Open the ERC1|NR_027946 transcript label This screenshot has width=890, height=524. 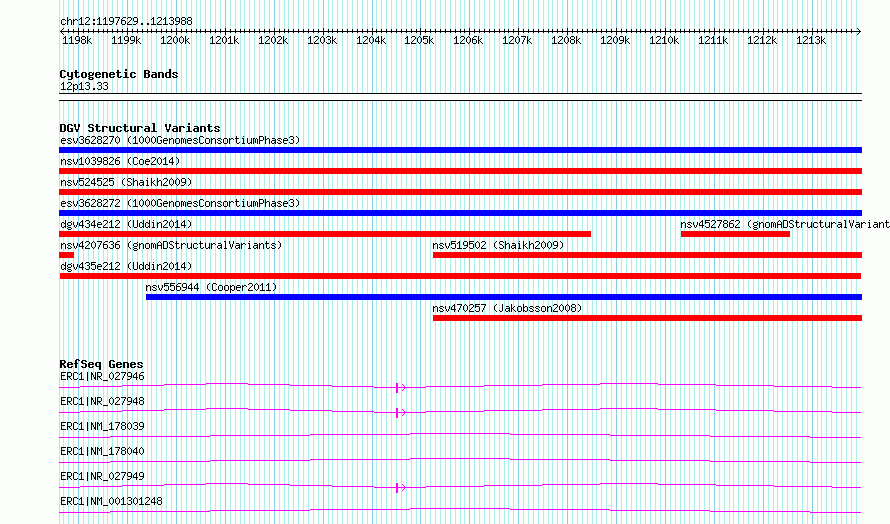102,376
